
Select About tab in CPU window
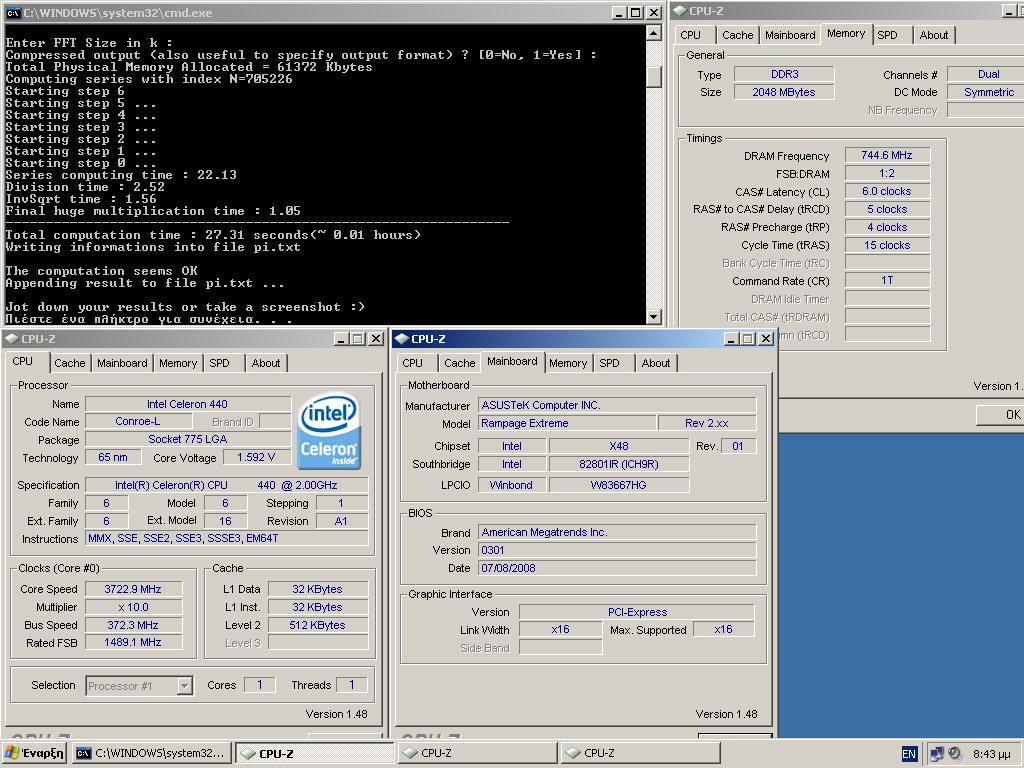click(266, 363)
